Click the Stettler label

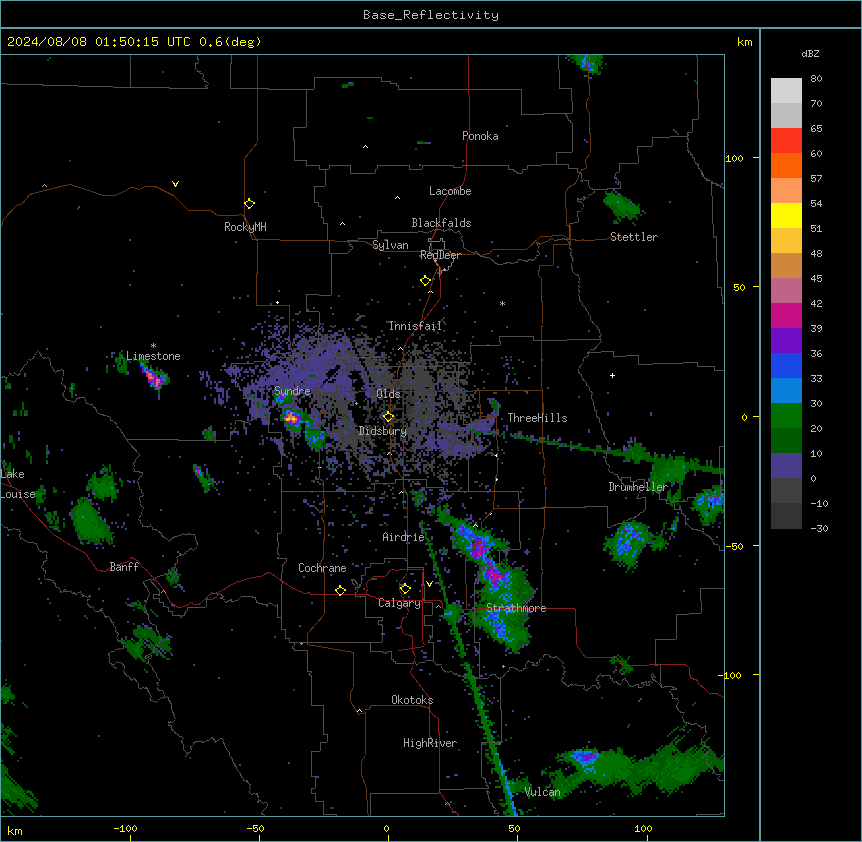pos(633,237)
